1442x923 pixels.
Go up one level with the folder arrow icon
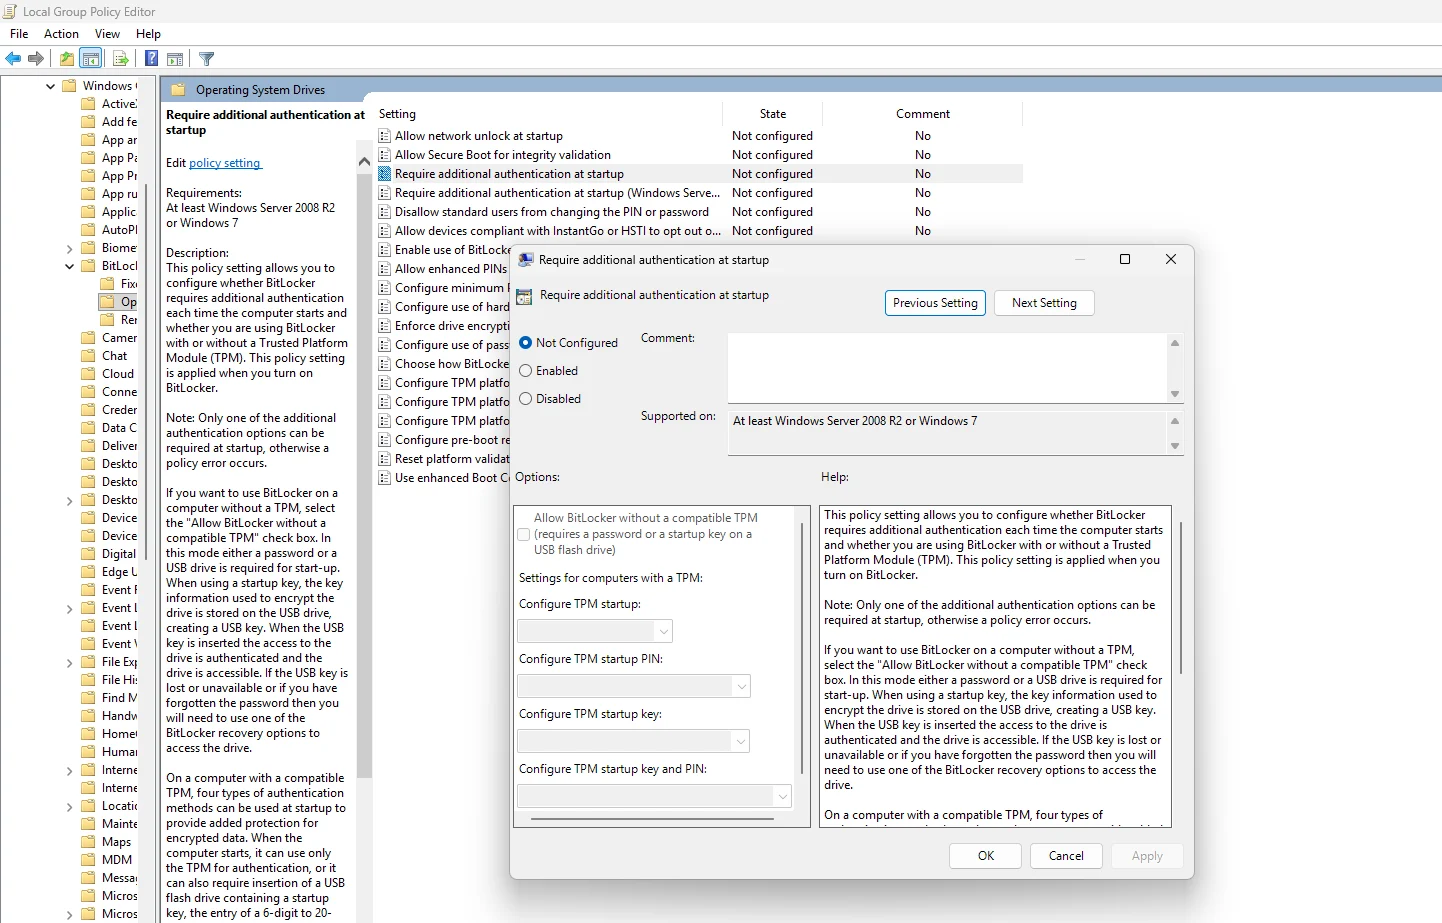[x=66, y=59]
